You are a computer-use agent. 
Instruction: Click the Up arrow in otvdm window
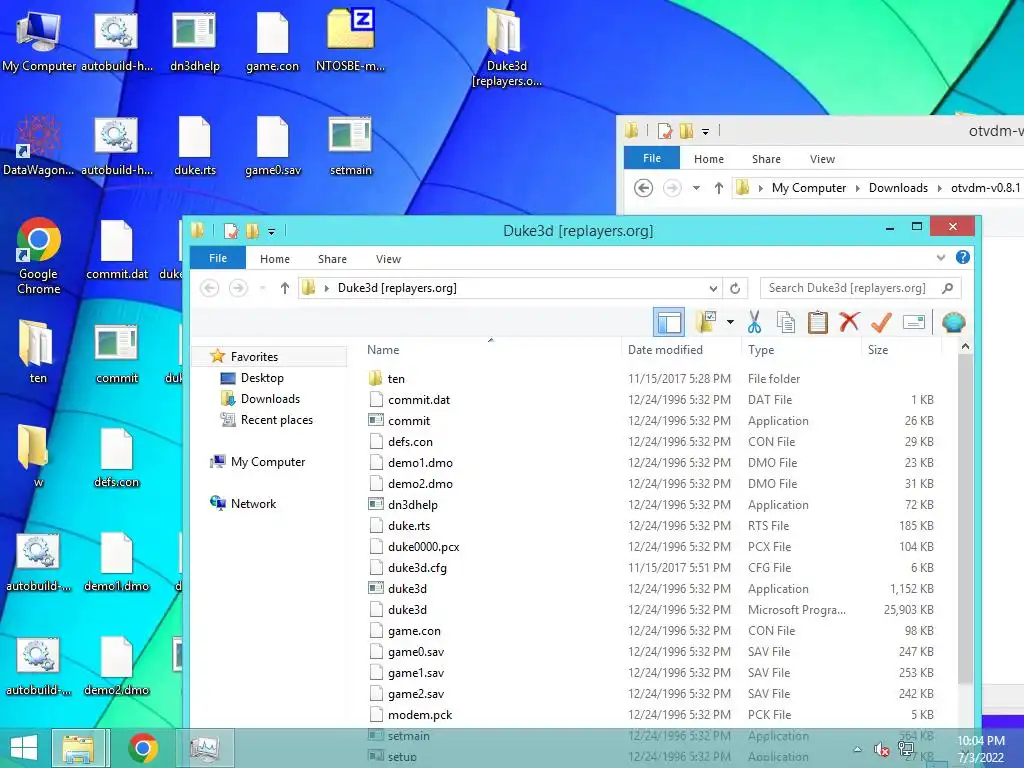point(718,188)
